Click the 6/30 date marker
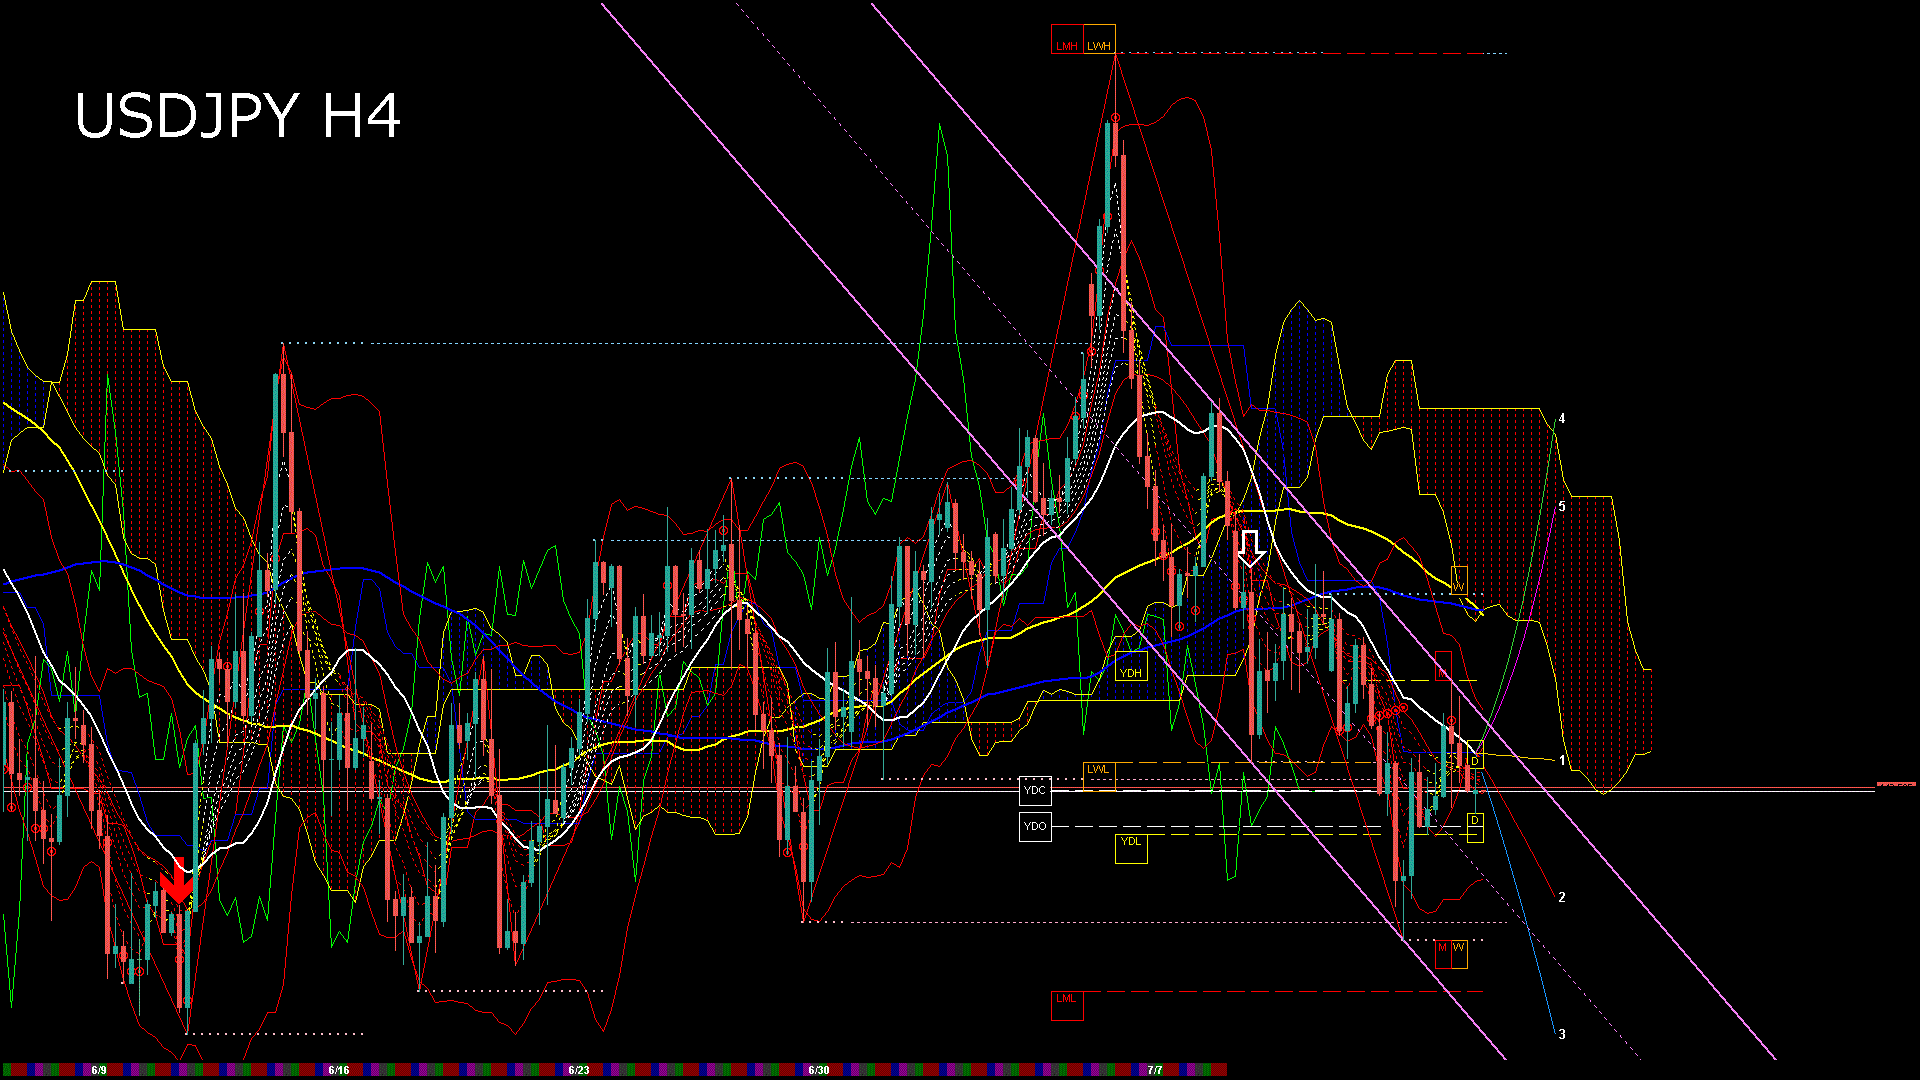Screen dimensions: 1920x1080 819,1070
